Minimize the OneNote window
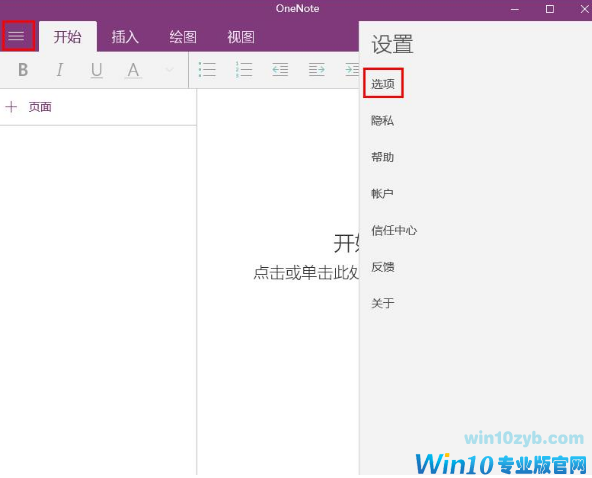Viewport: 592px width, 478px height. point(515,9)
